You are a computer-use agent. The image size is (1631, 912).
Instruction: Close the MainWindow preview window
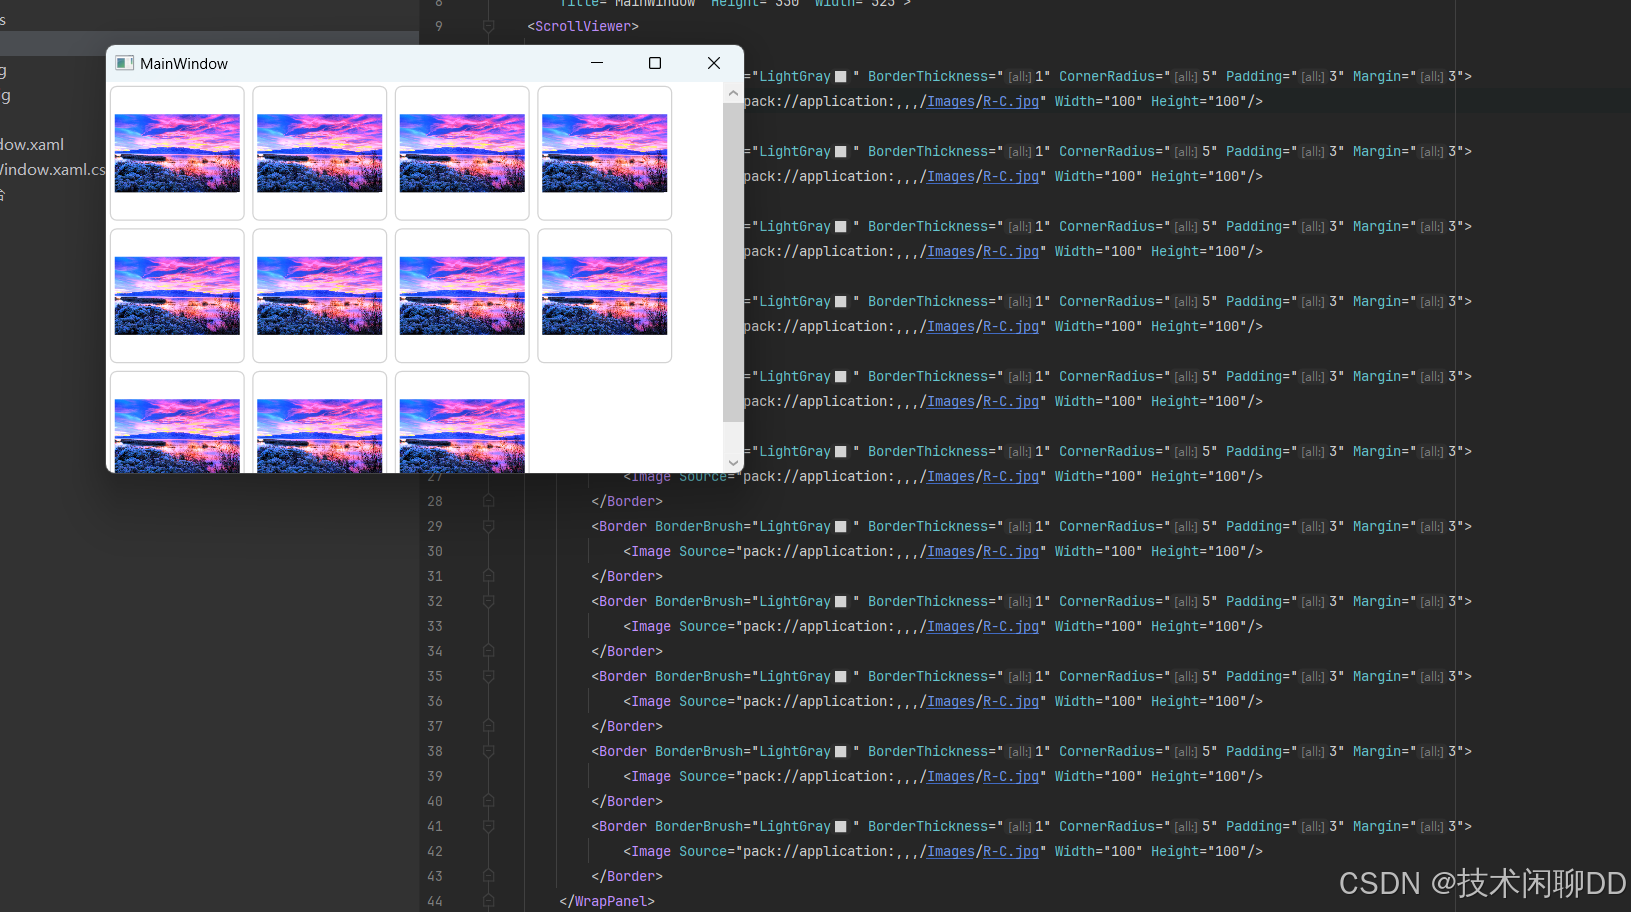tap(714, 63)
